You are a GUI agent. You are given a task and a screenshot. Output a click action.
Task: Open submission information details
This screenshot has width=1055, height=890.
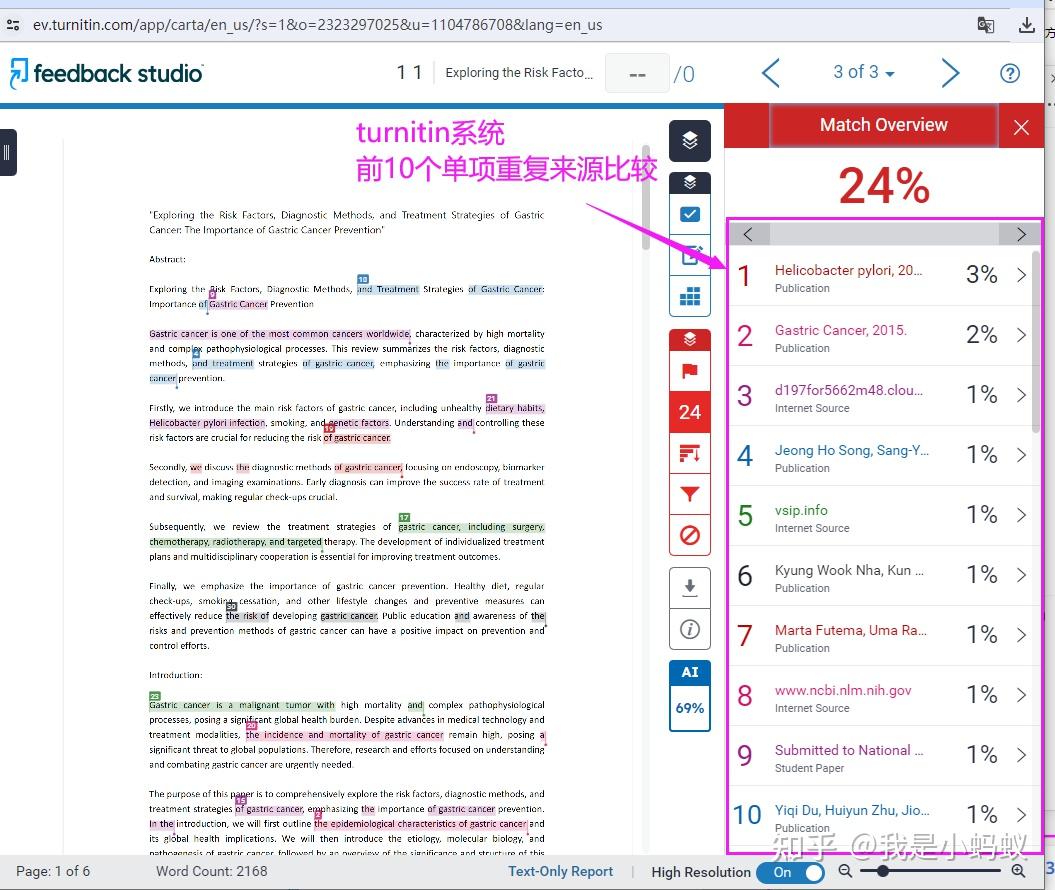689,628
